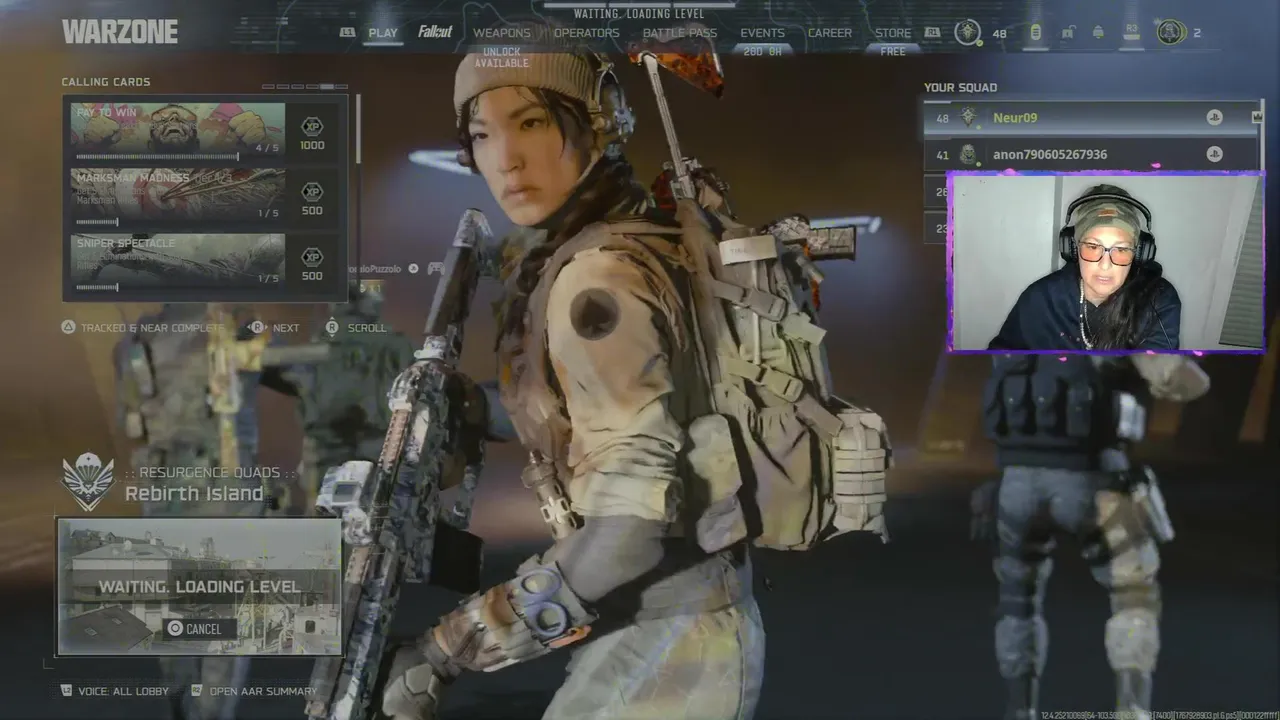Open the EVENTS tab

tap(763, 33)
